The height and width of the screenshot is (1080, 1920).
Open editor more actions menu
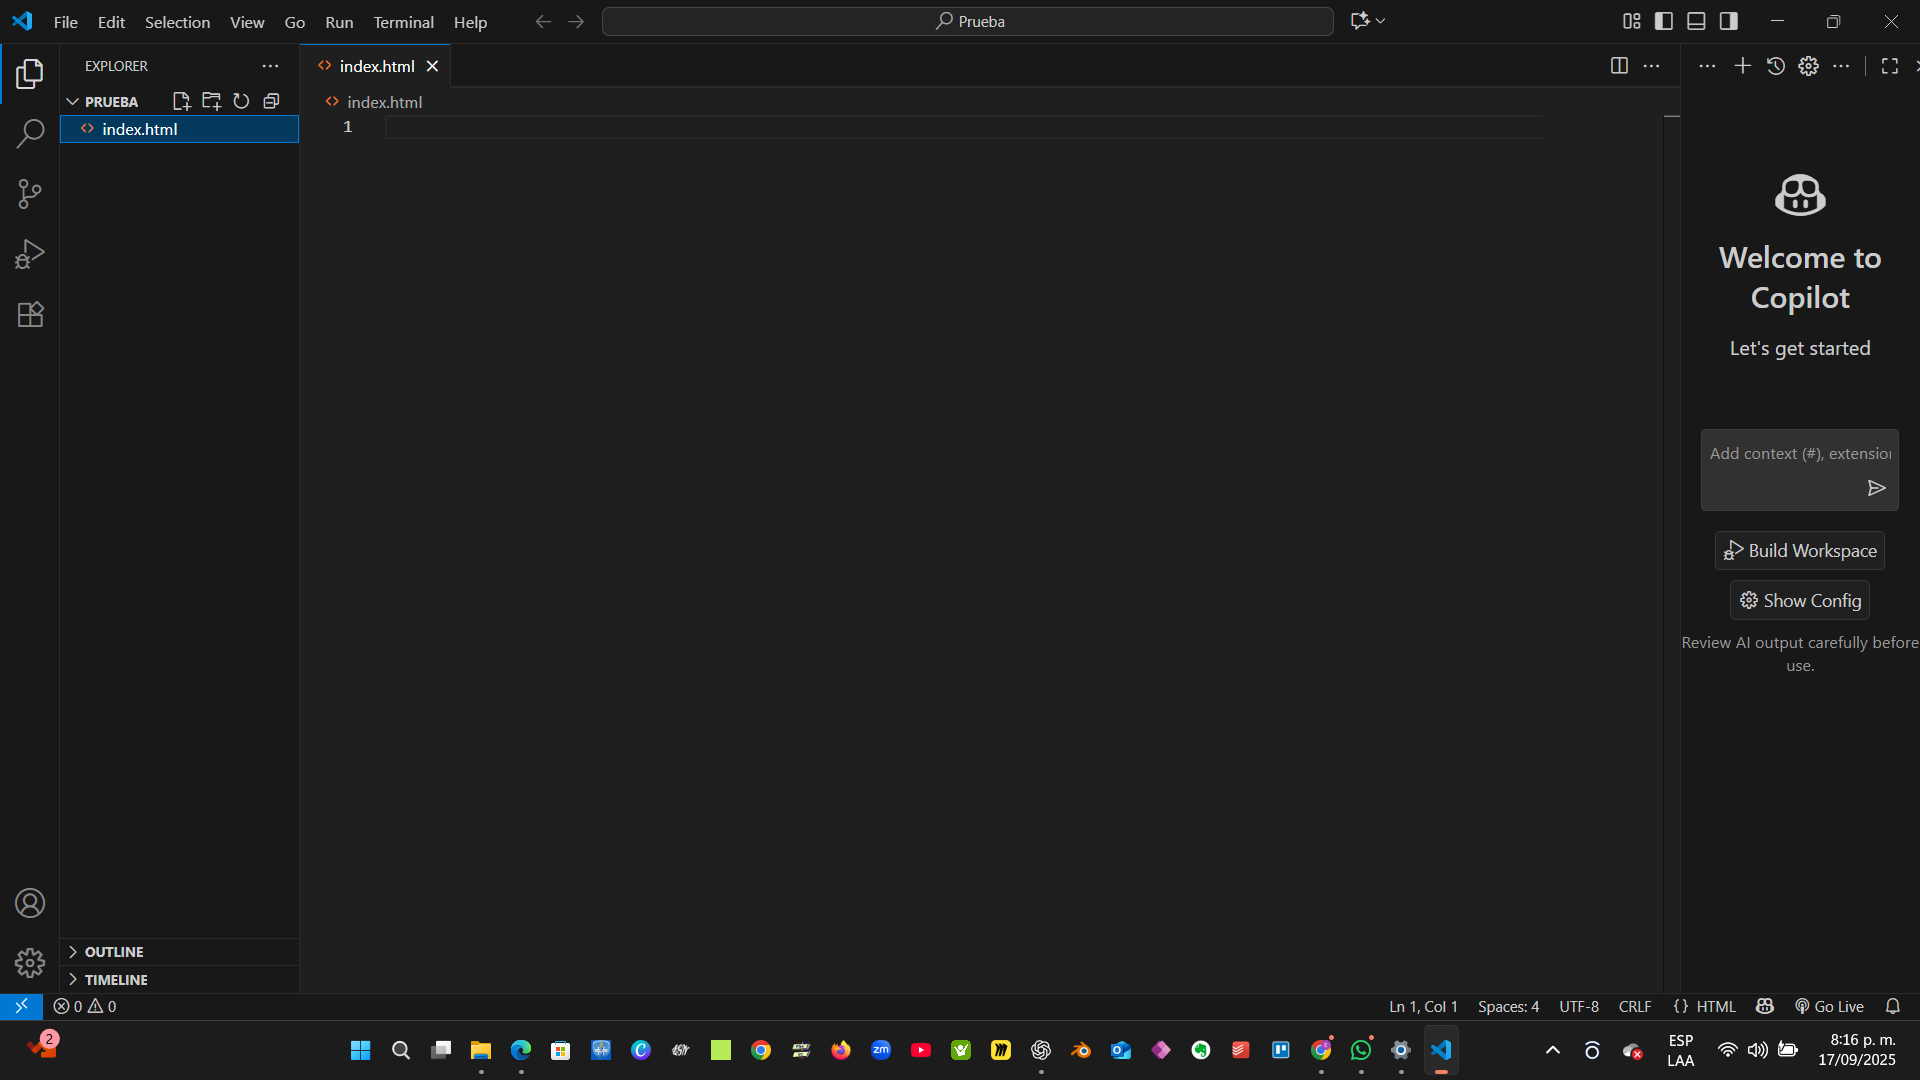click(1652, 66)
